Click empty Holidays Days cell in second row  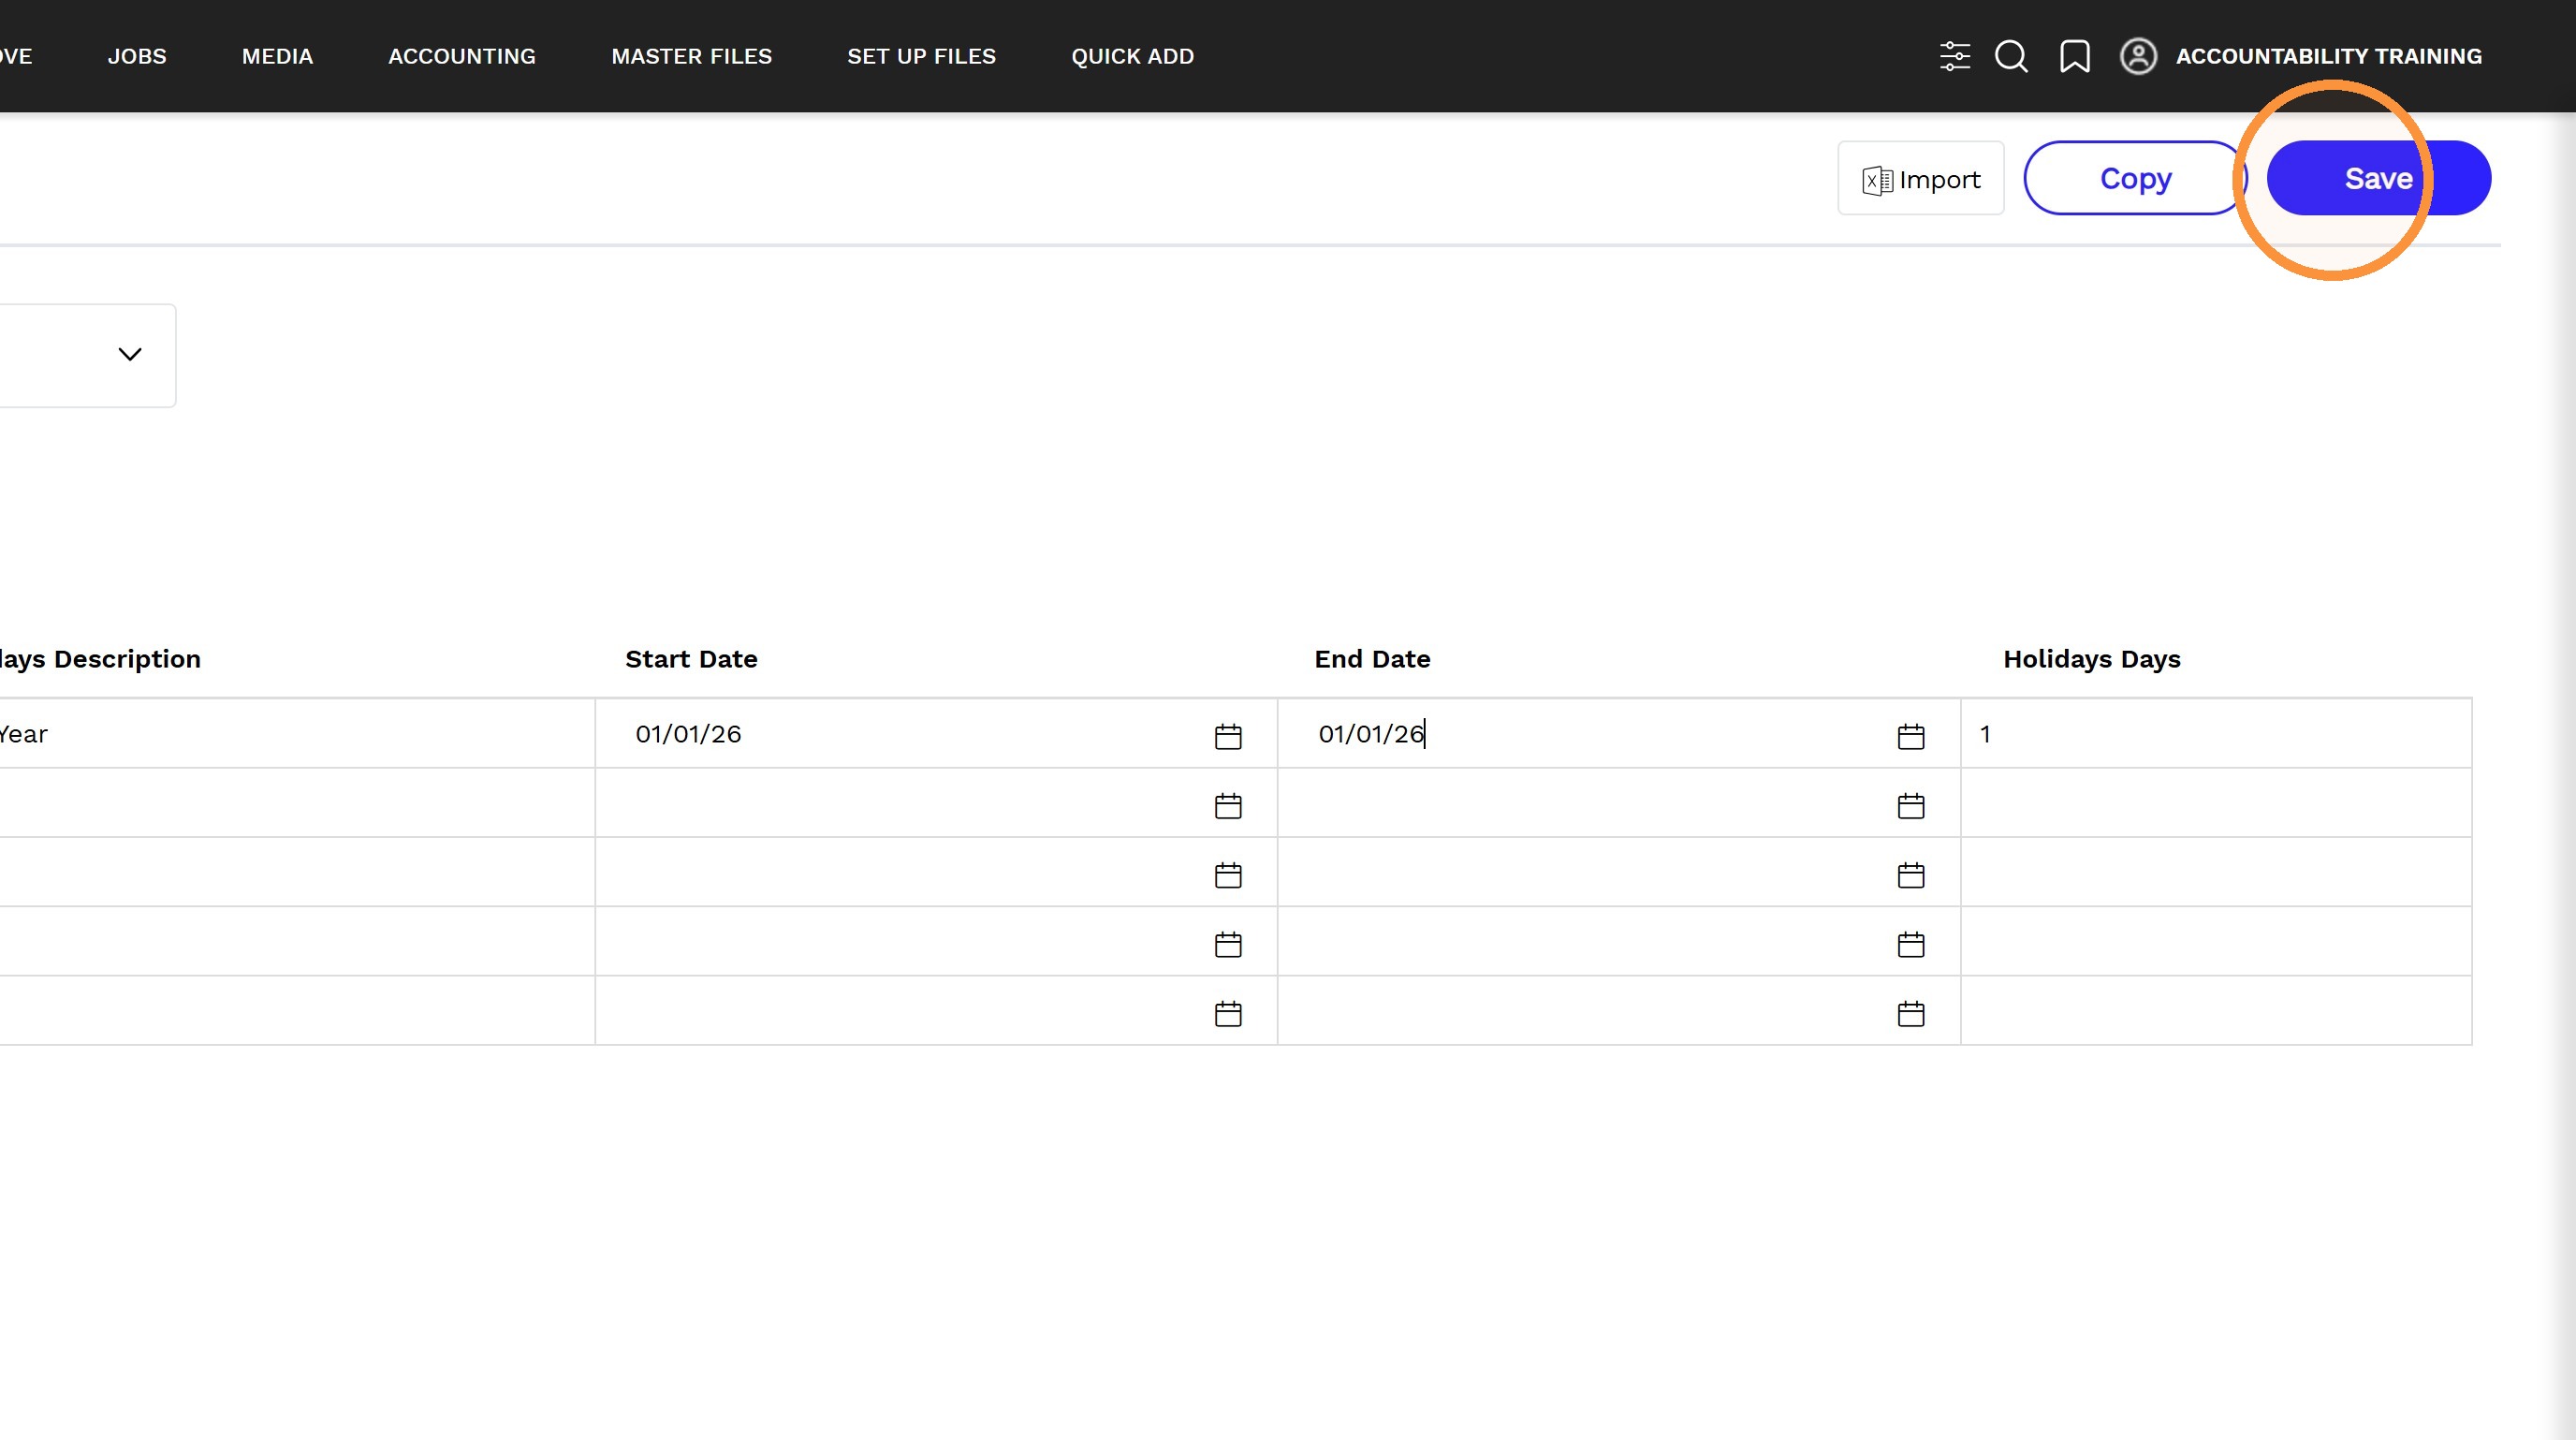click(2216, 803)
